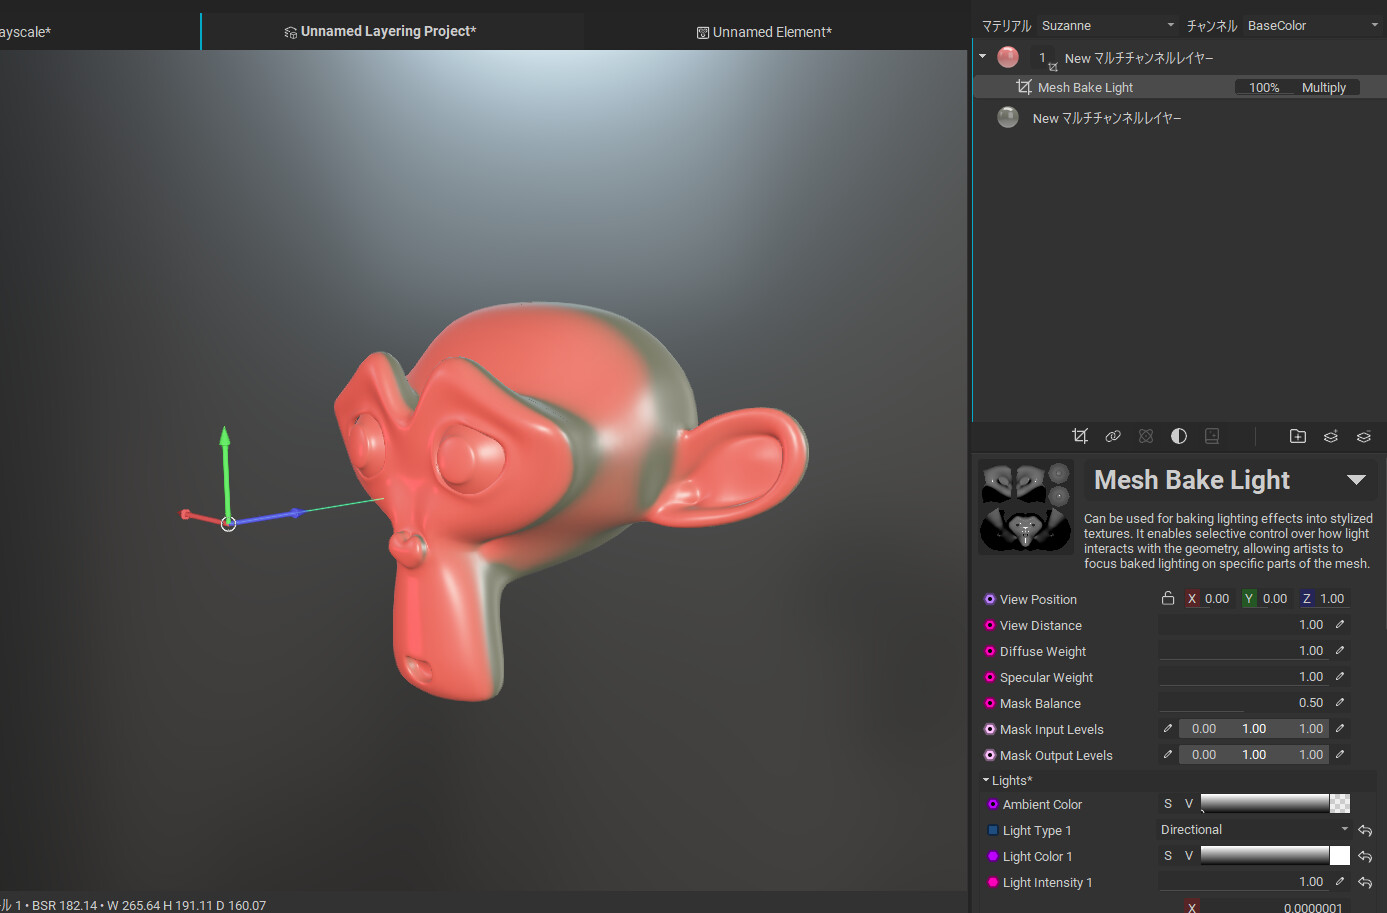Image resolution: width=1387 pixels, height=913 pixels.
Task: Click the add layer icon with plus
Action: click(x=1331, y=436)
